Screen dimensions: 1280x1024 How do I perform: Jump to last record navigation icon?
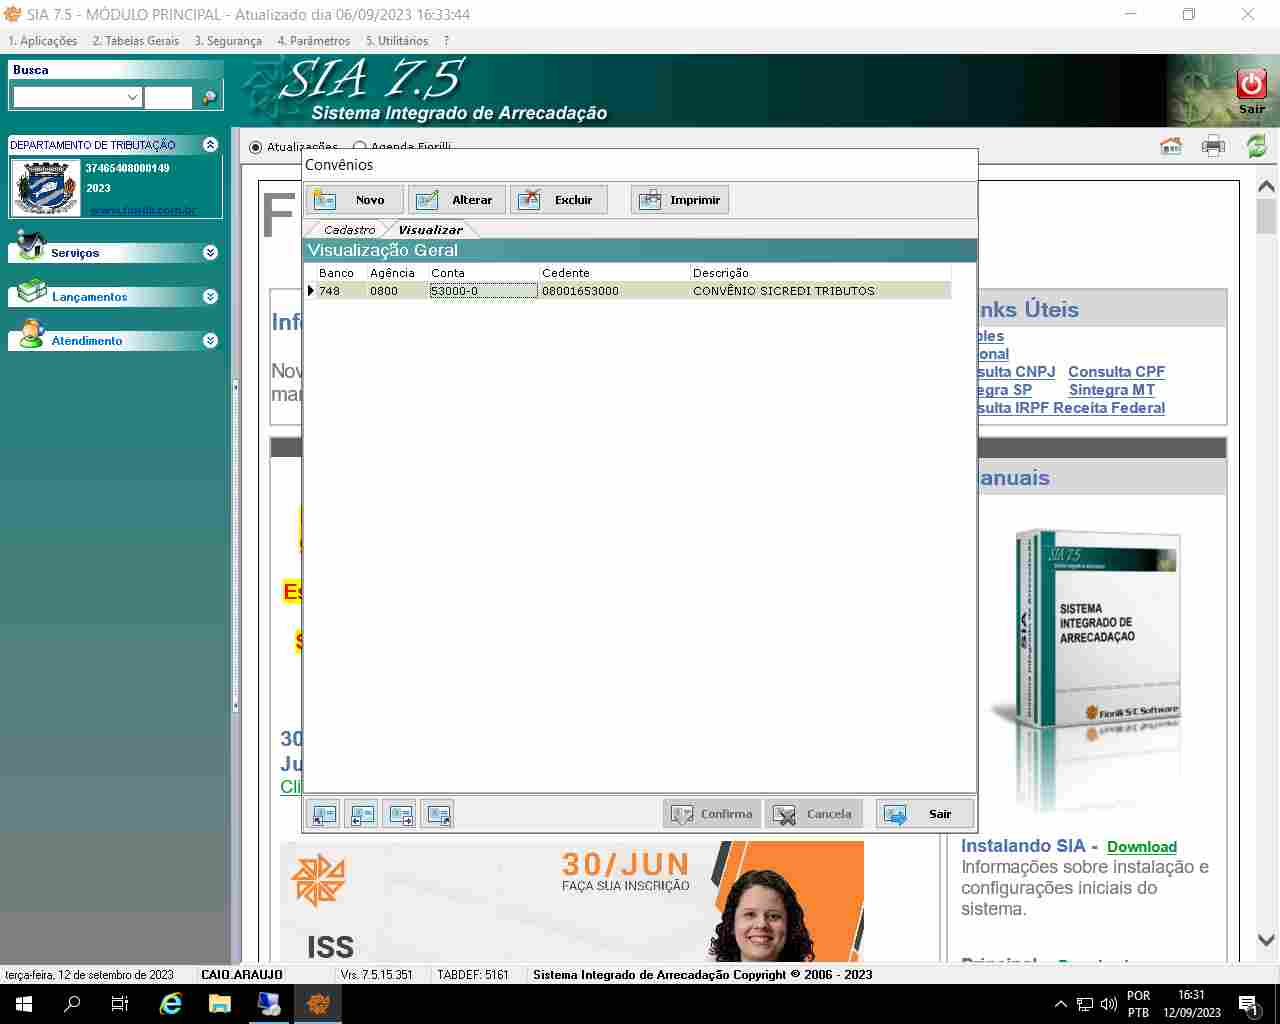pyautogui.click(x=438, y=814)
